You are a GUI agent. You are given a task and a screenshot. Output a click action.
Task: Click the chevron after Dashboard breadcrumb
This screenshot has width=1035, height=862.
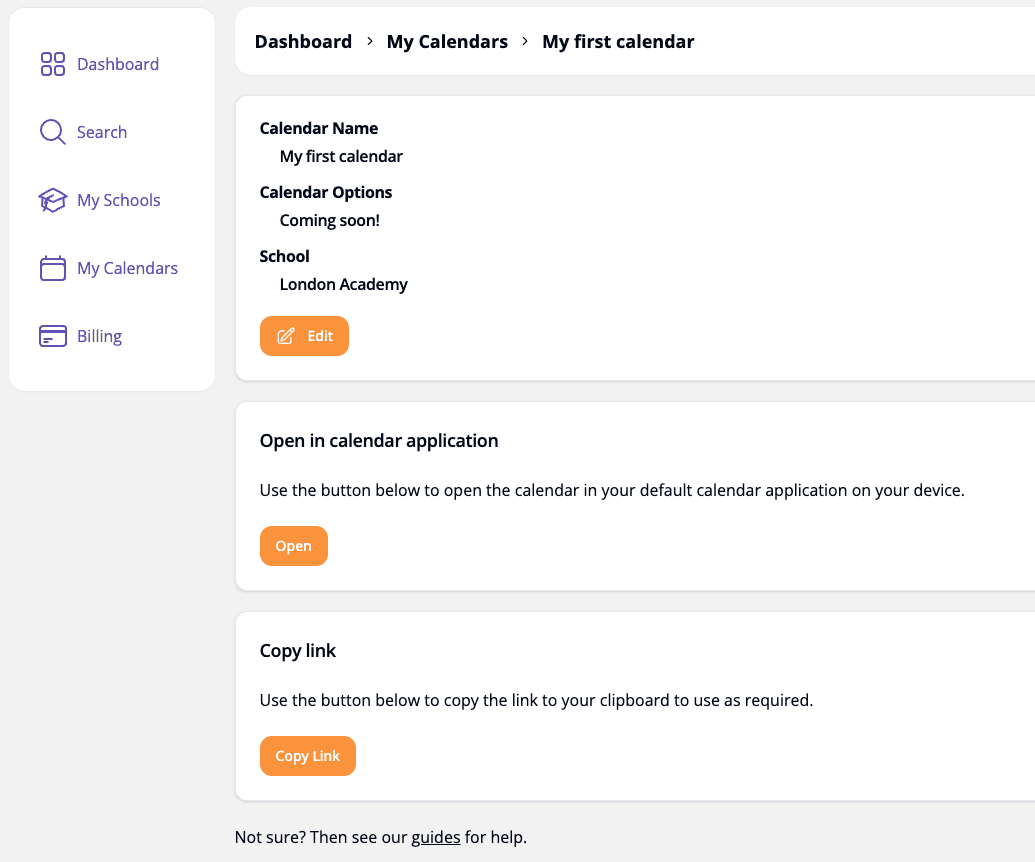click(x=369, y=43)
